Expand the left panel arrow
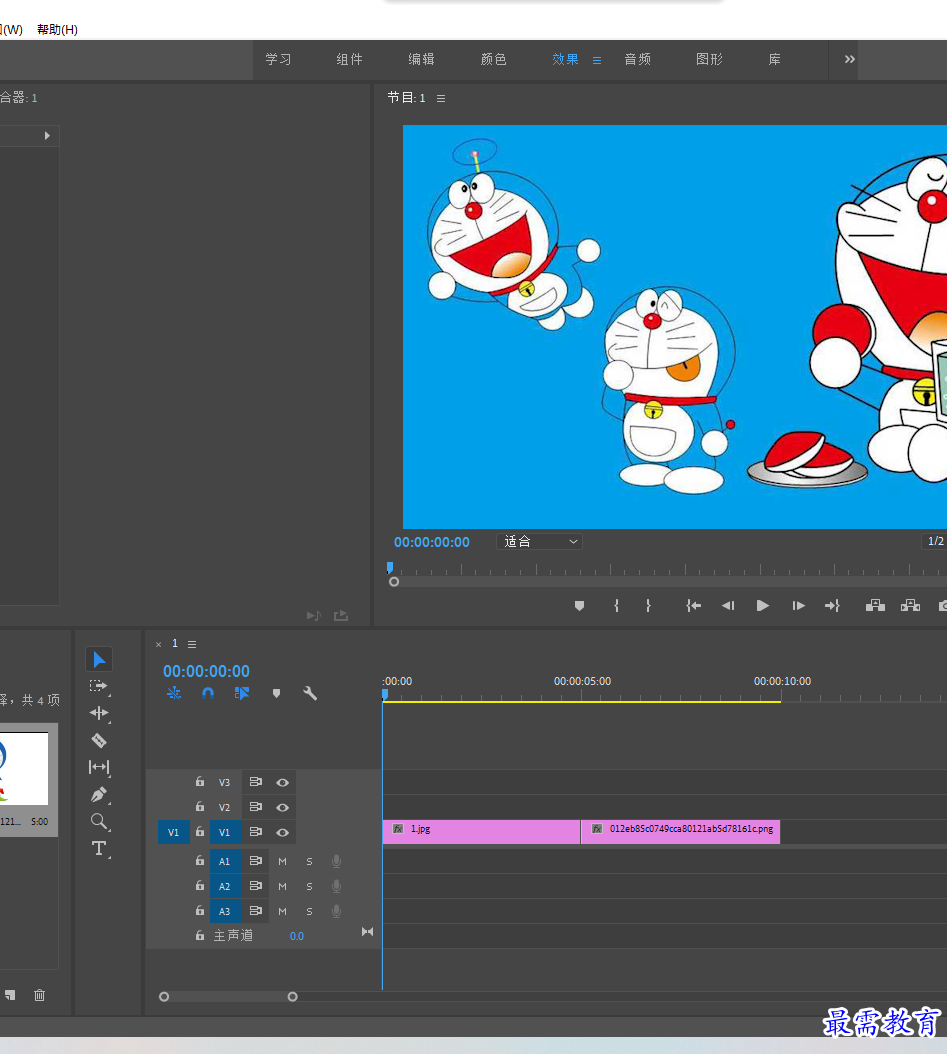 pyautogui.click(x=47, y=136)
